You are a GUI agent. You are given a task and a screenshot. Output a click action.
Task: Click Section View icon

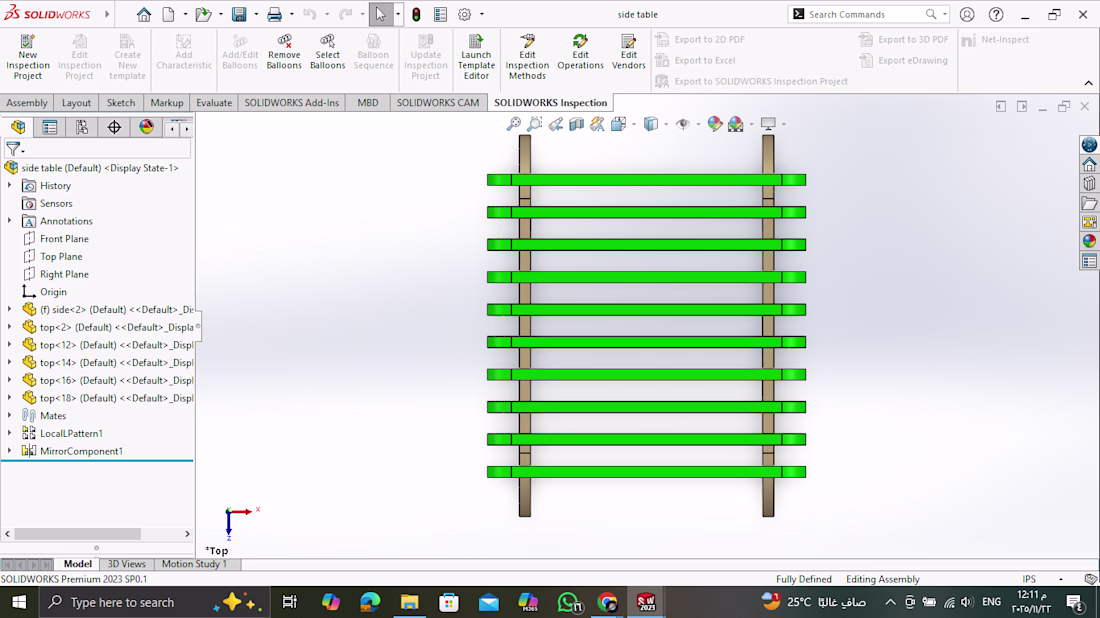[577, 124]
